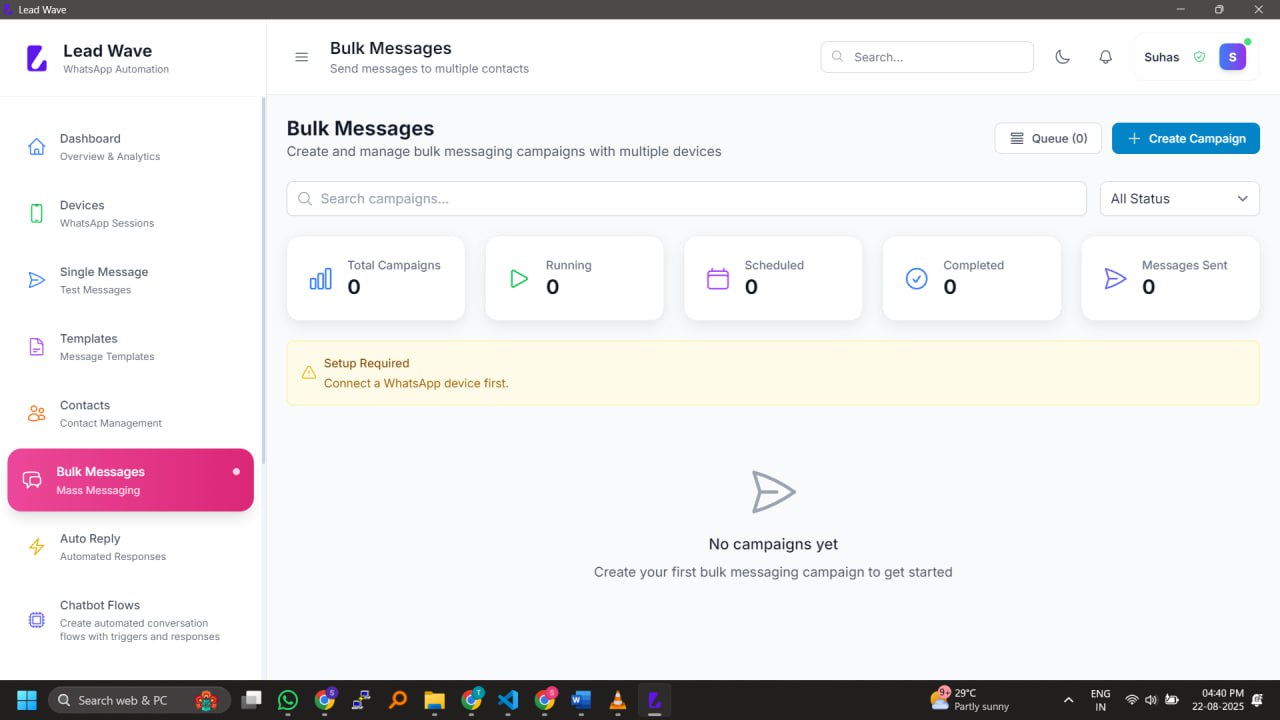Viewport: 1280px width, 720px height.
Task: Click the notification bell icon
Action: [1105, 57]
